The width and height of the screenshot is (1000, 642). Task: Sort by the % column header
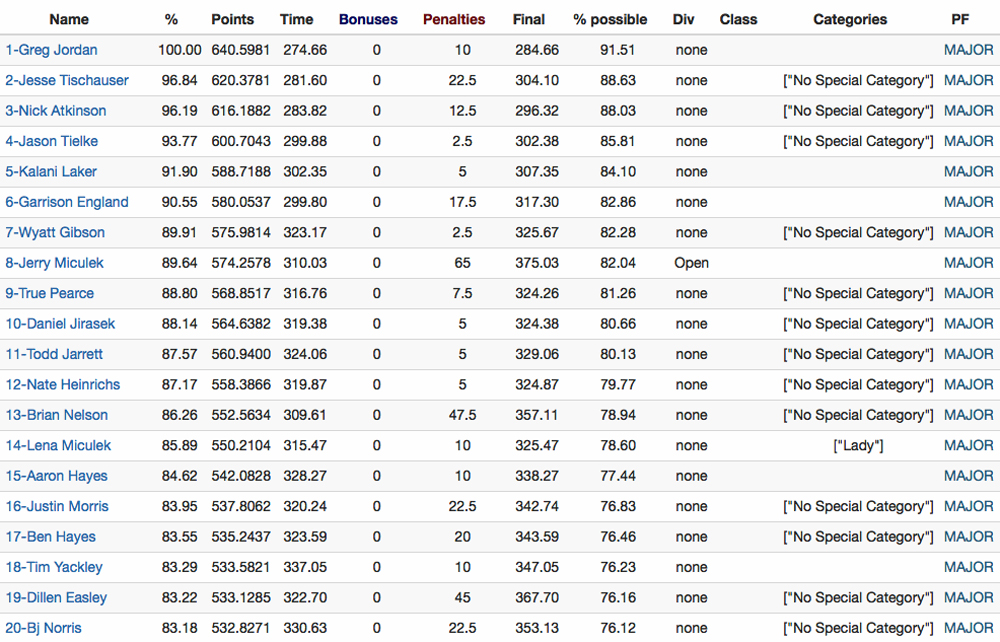pyautogui.click(x=171, y=20)
